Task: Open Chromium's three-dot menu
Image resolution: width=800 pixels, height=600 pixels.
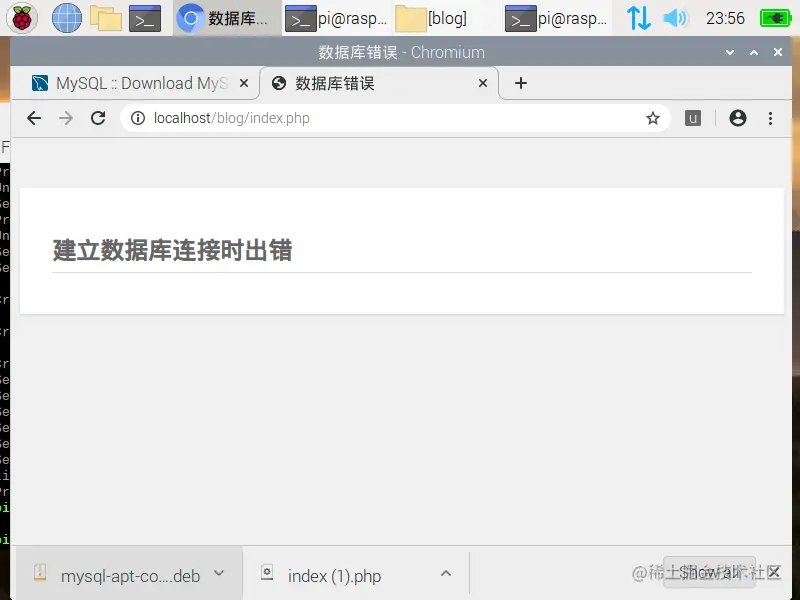Action: 770,118
